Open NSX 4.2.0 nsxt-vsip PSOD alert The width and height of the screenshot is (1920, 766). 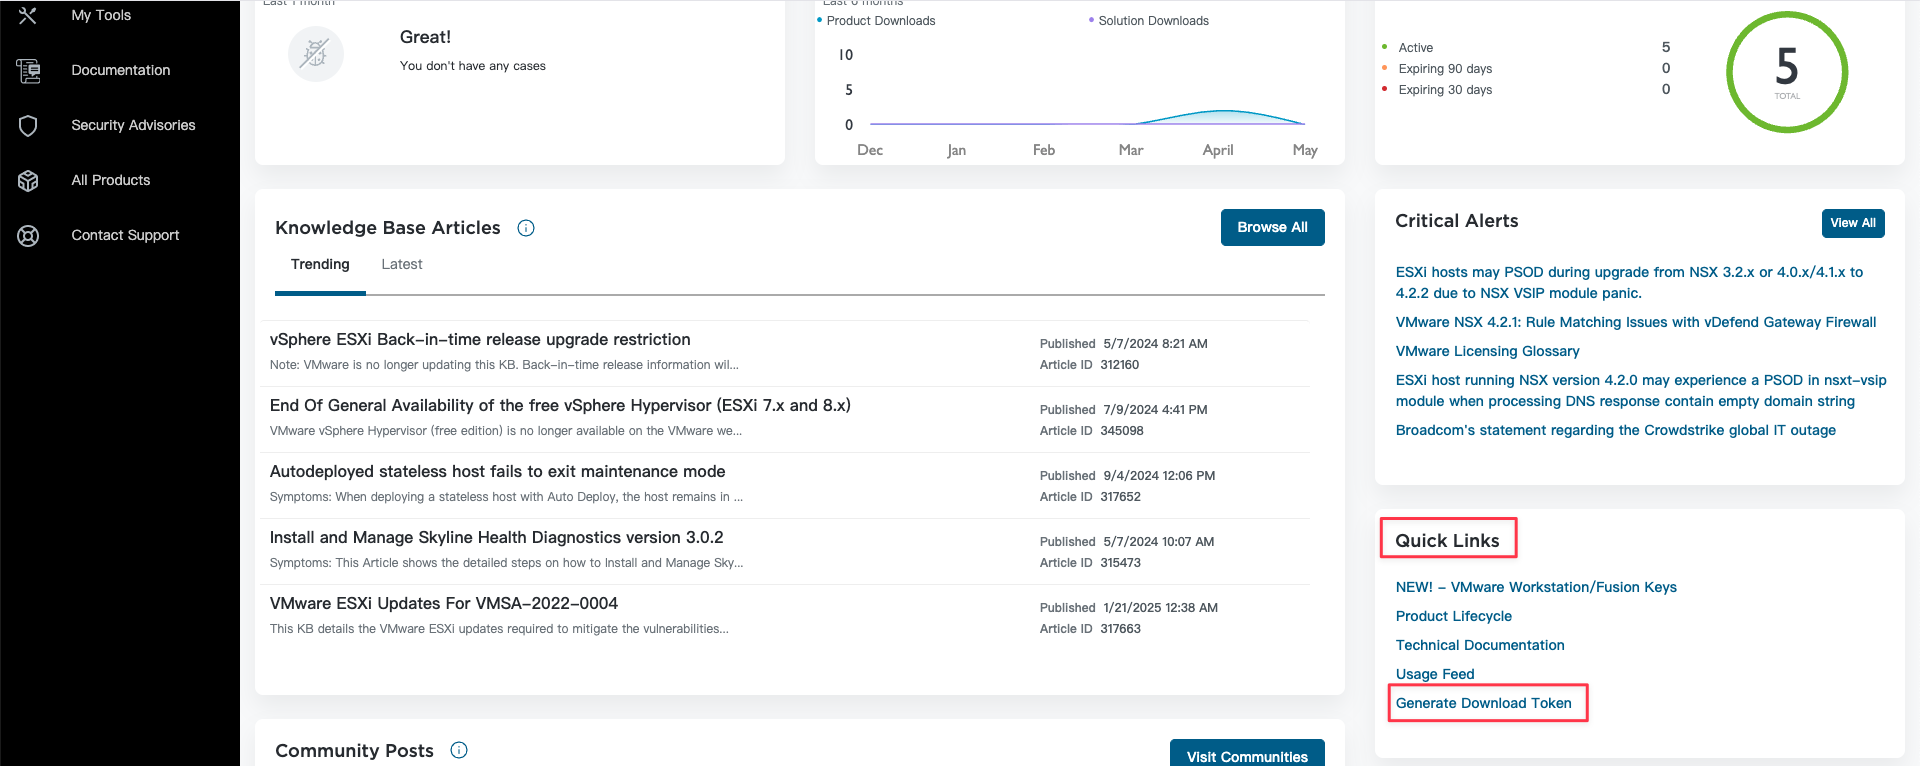(1641, 390)
